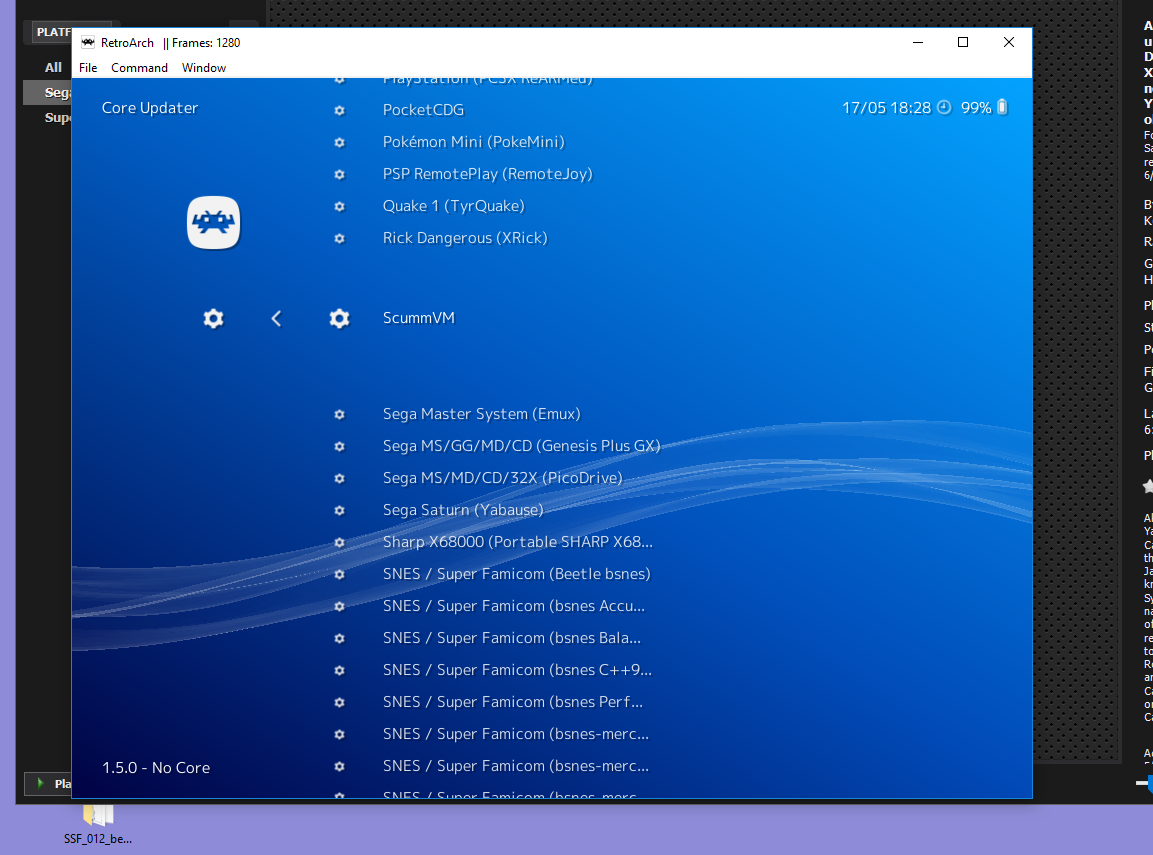This screenshot has width=1153, height=855.
Task: Click the gear icon next to PSP RemotePlay
Action: click(339, 174)
